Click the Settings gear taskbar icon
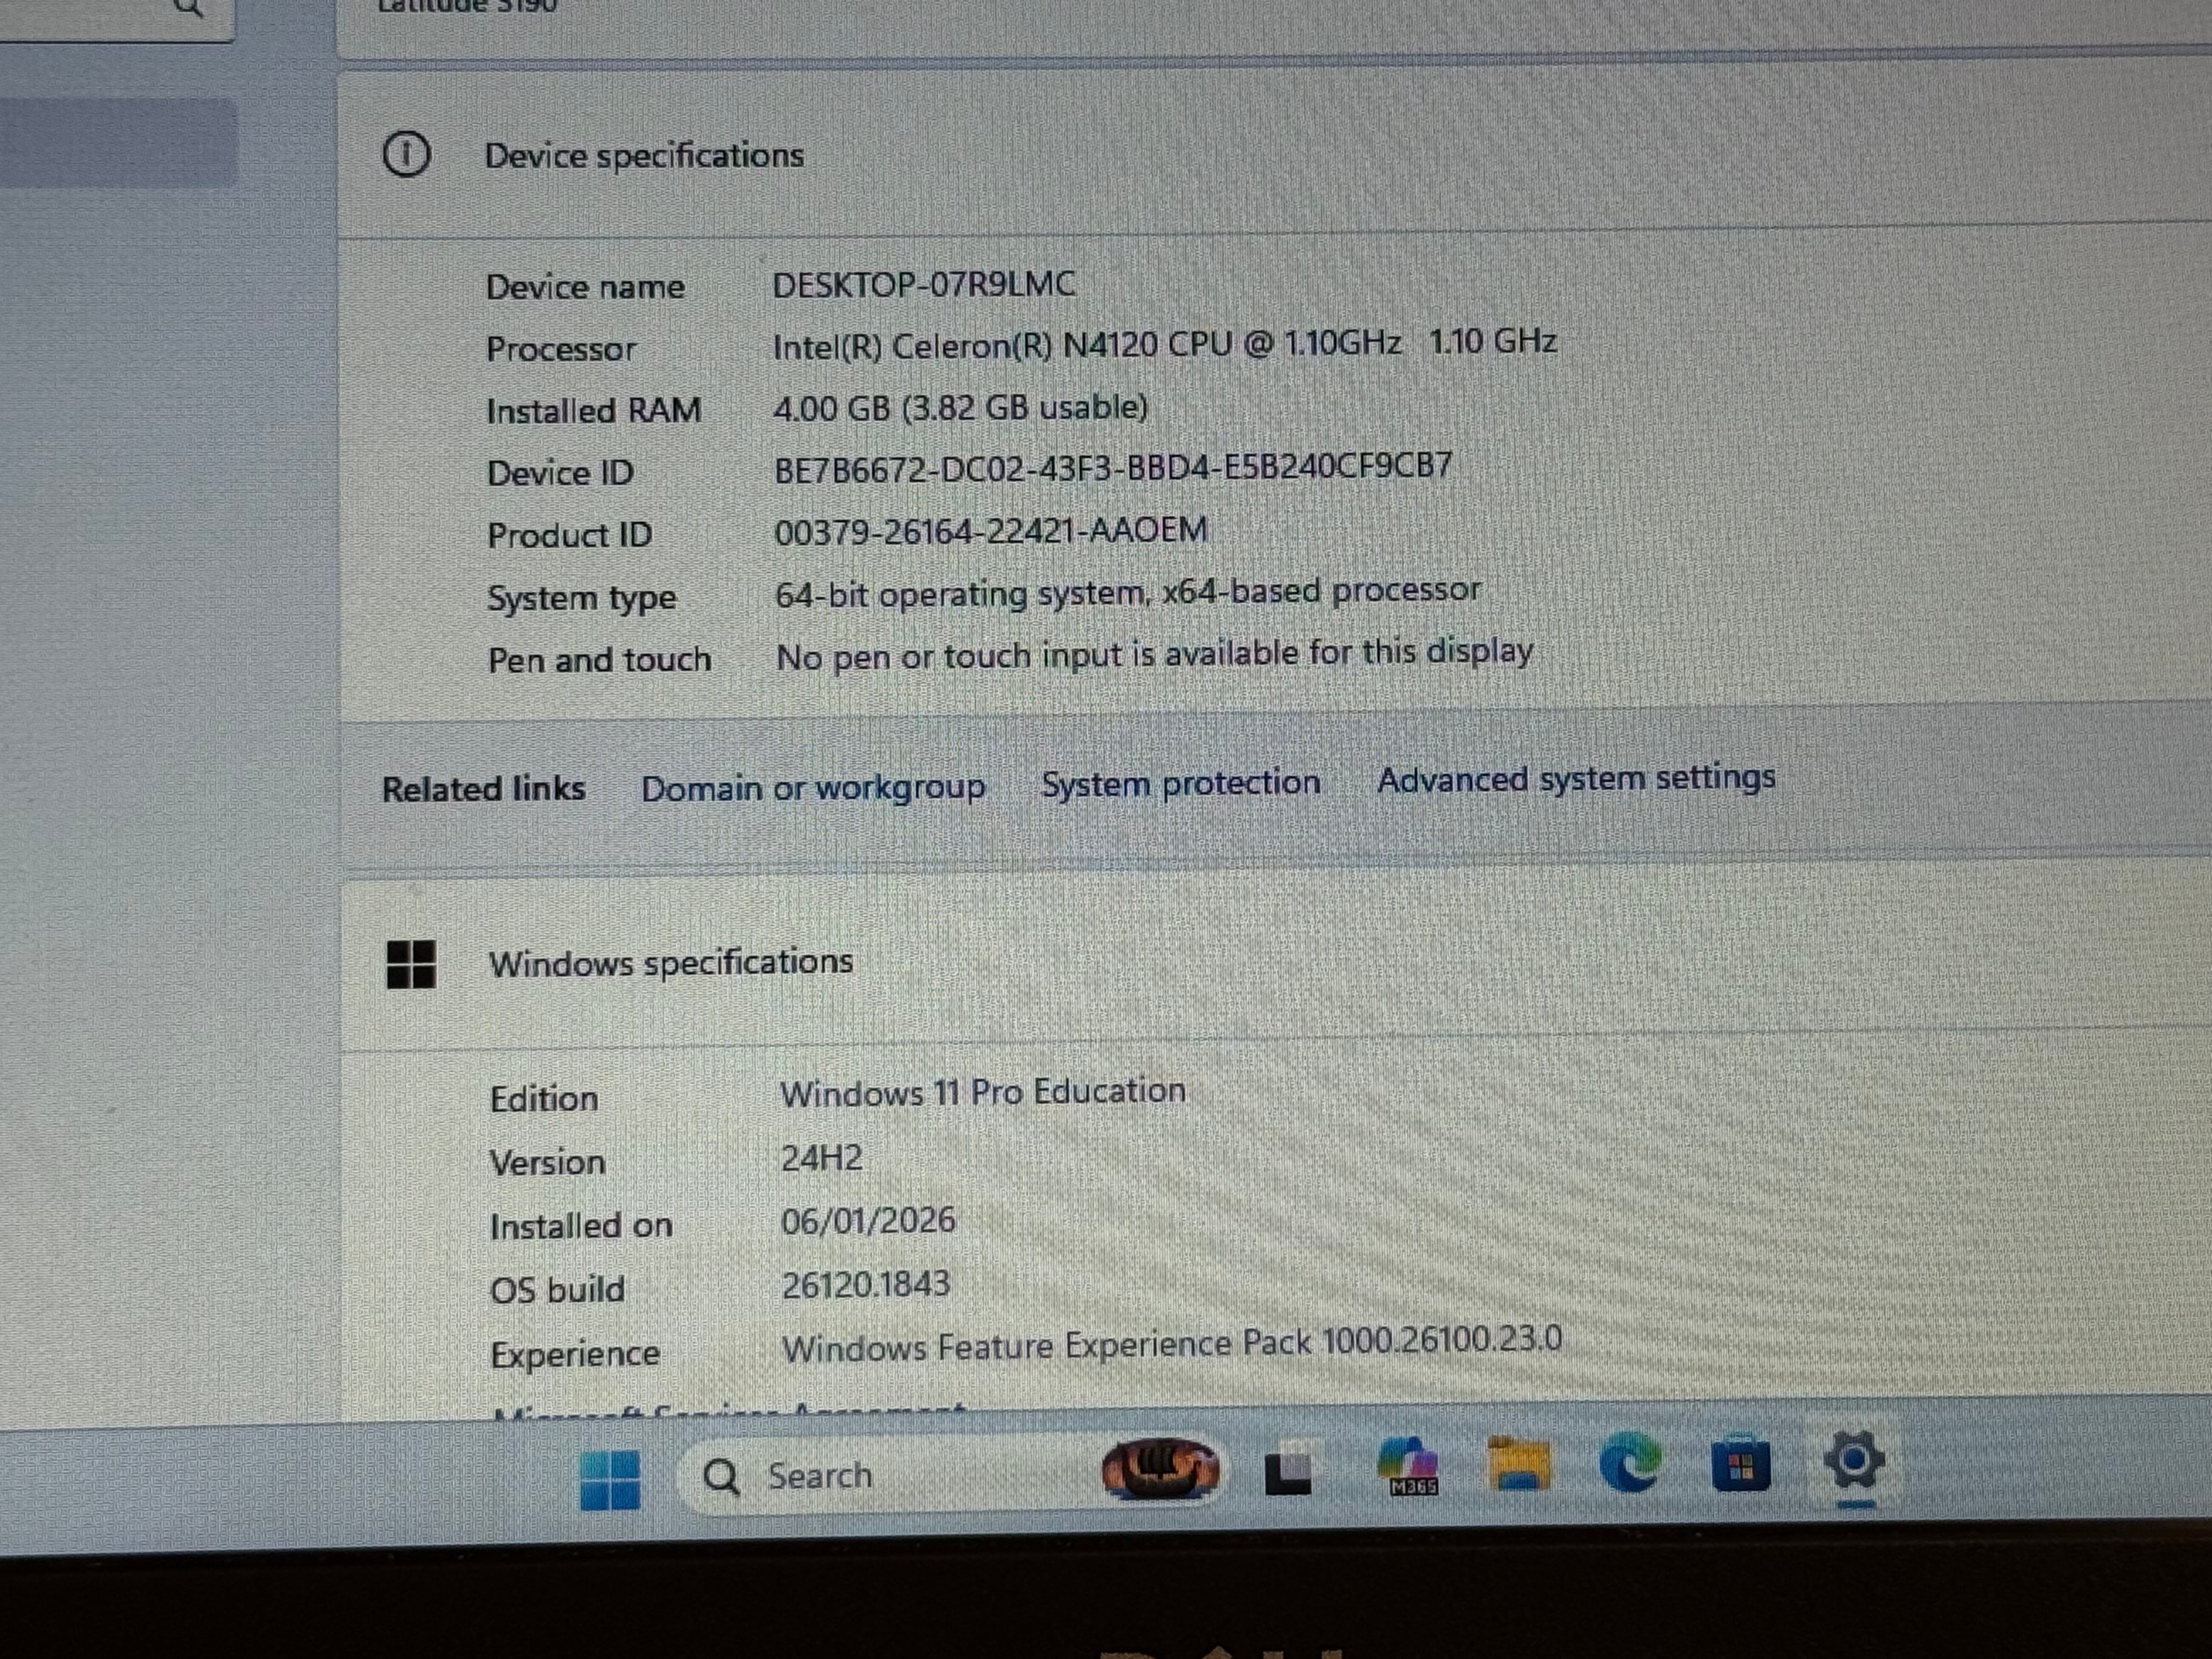The height and width of the screenshot is (1659, 2212). tap(1854, 1462)
